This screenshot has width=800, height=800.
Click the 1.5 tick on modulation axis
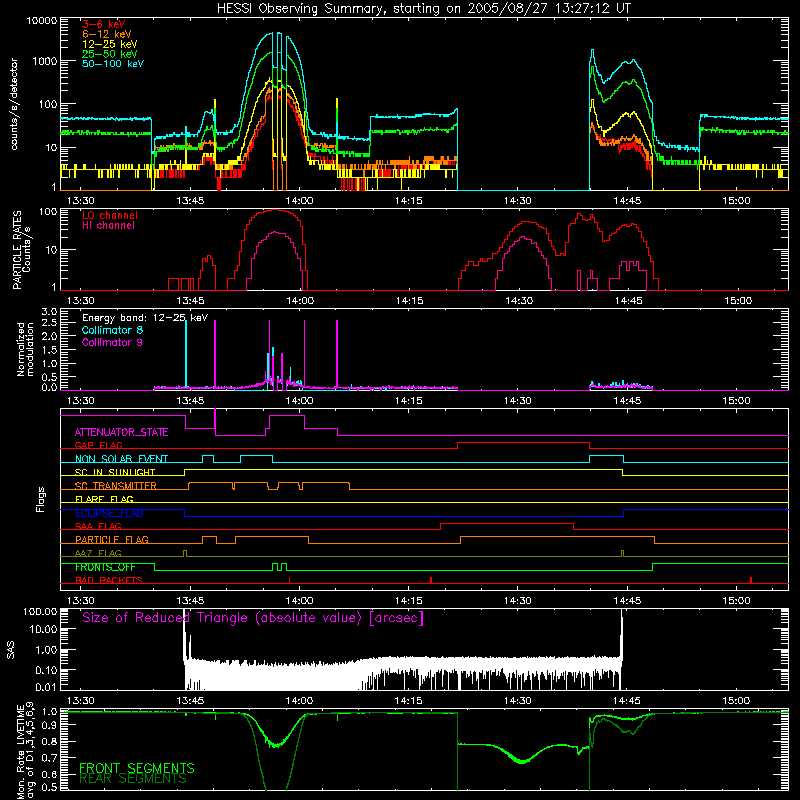pos(49,351)
